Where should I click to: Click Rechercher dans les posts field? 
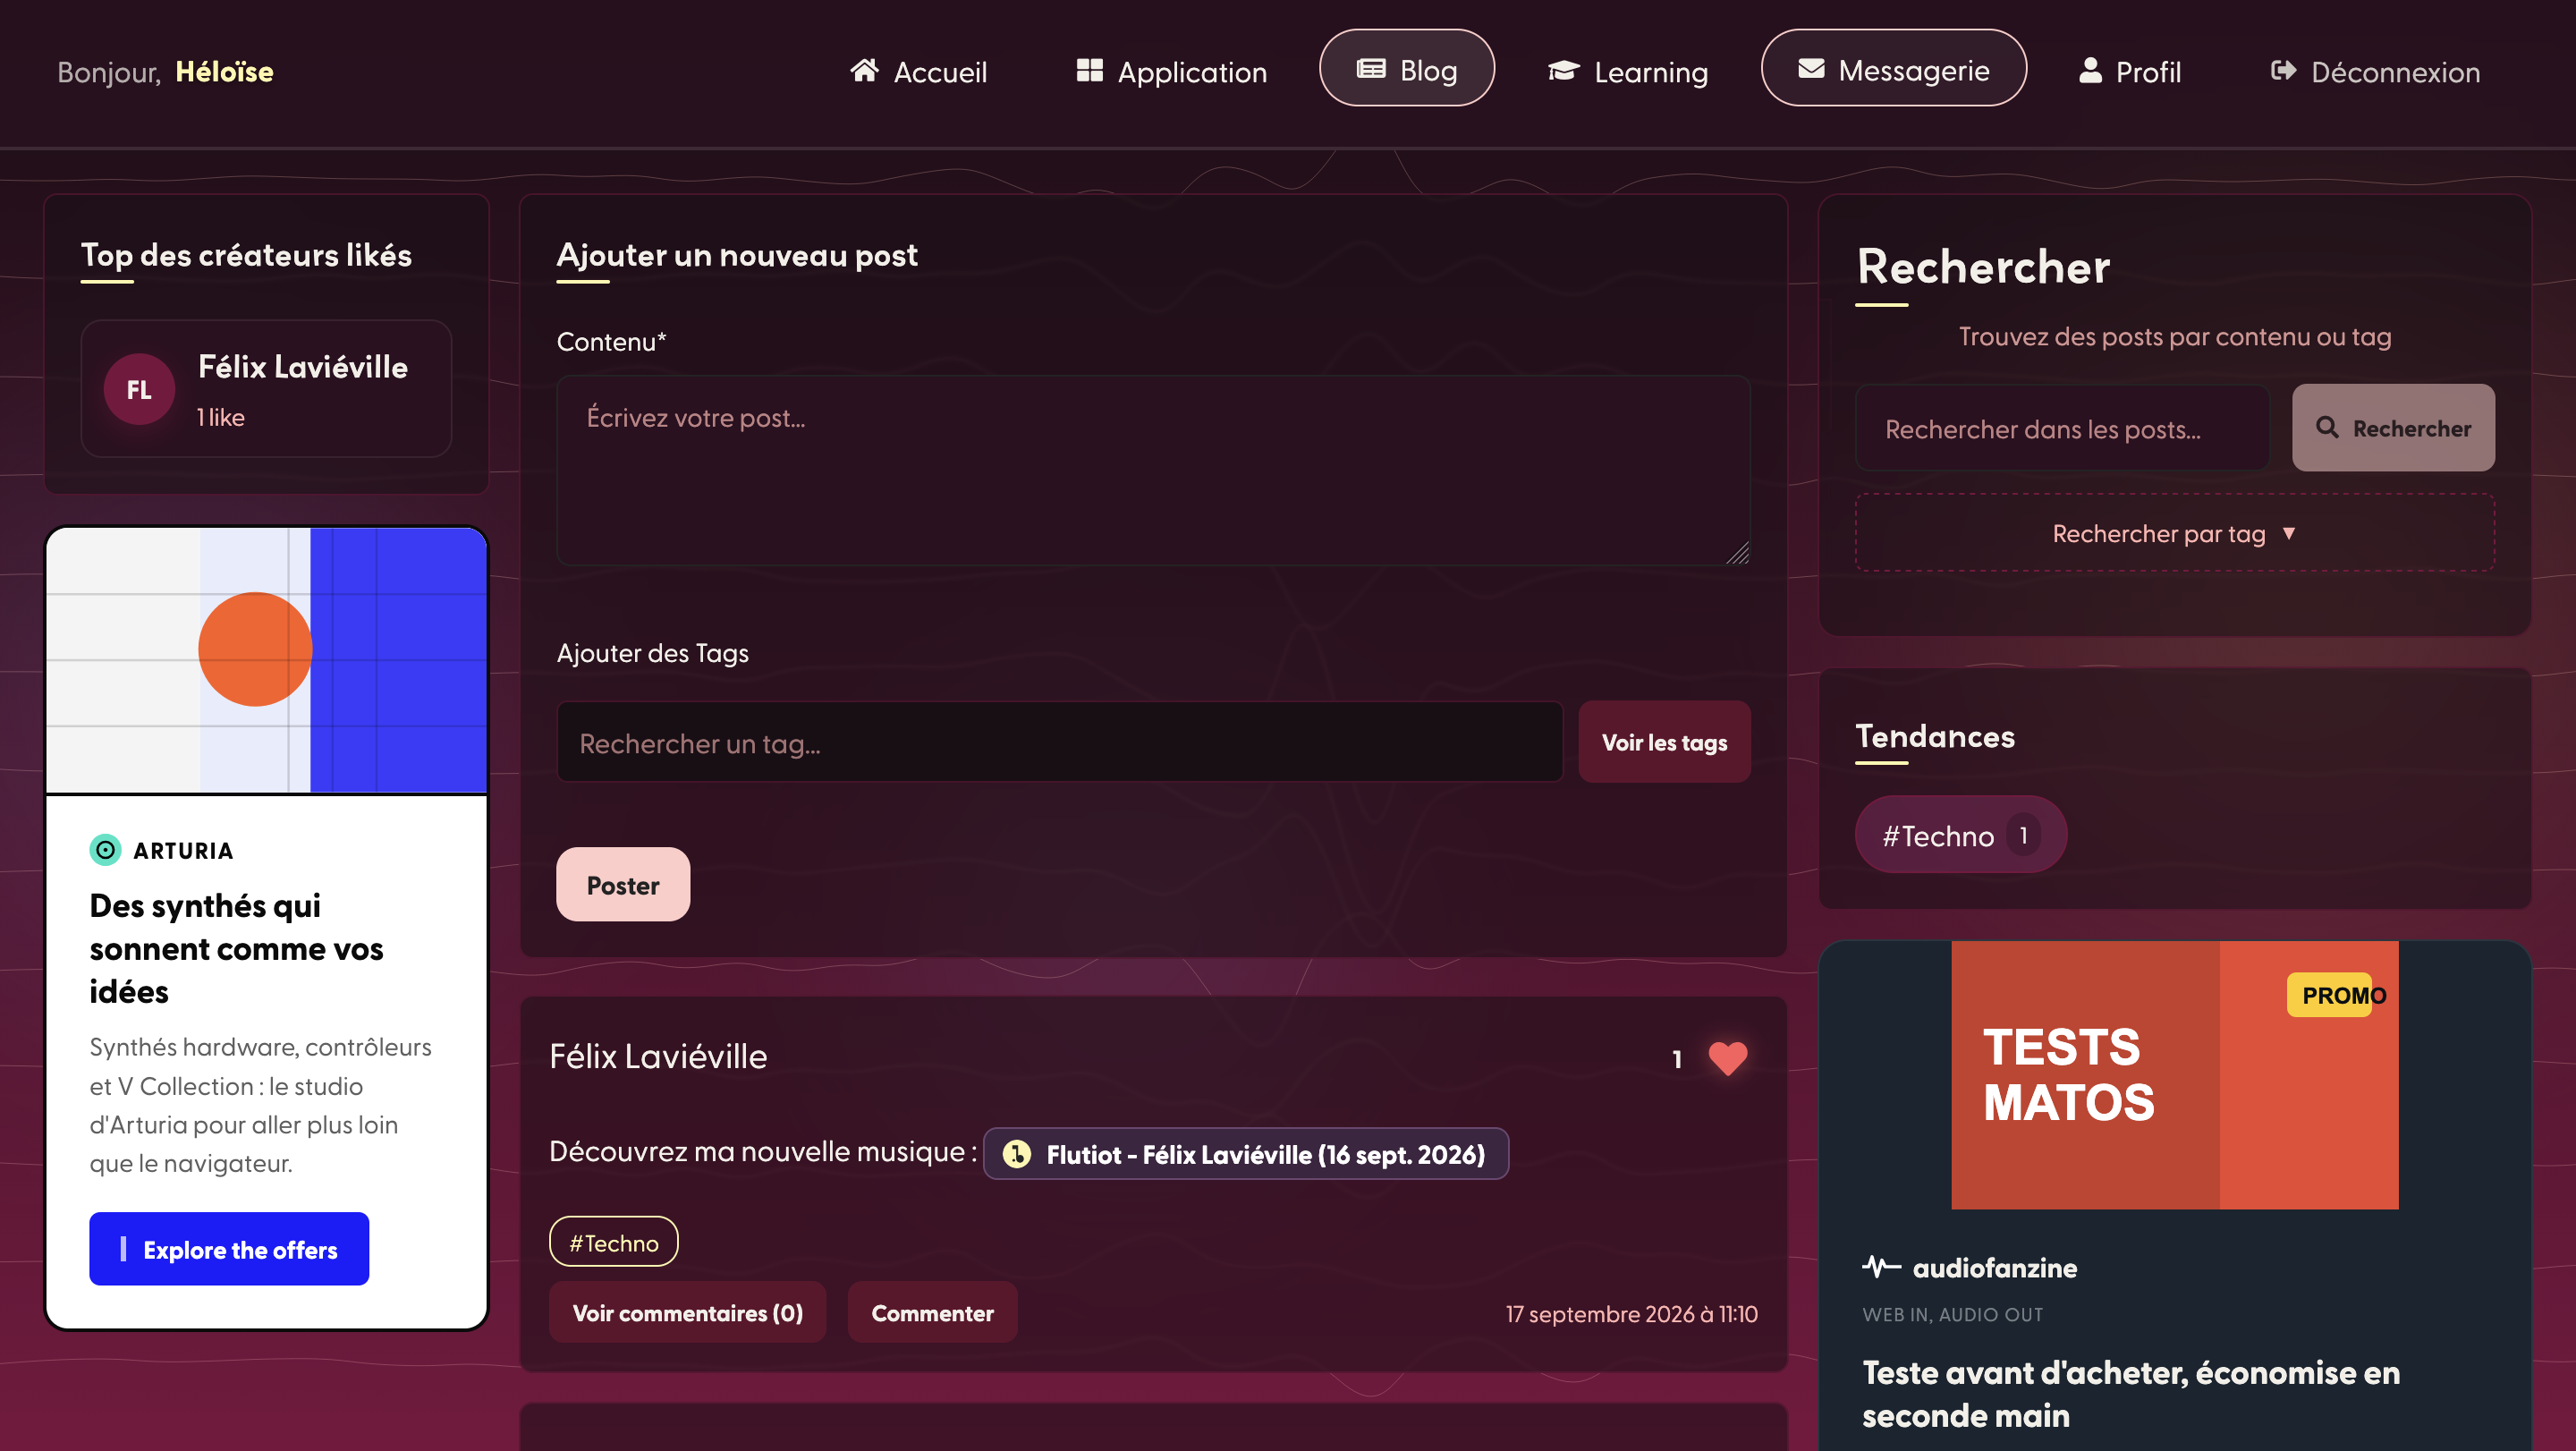[x=2062, y=428]
